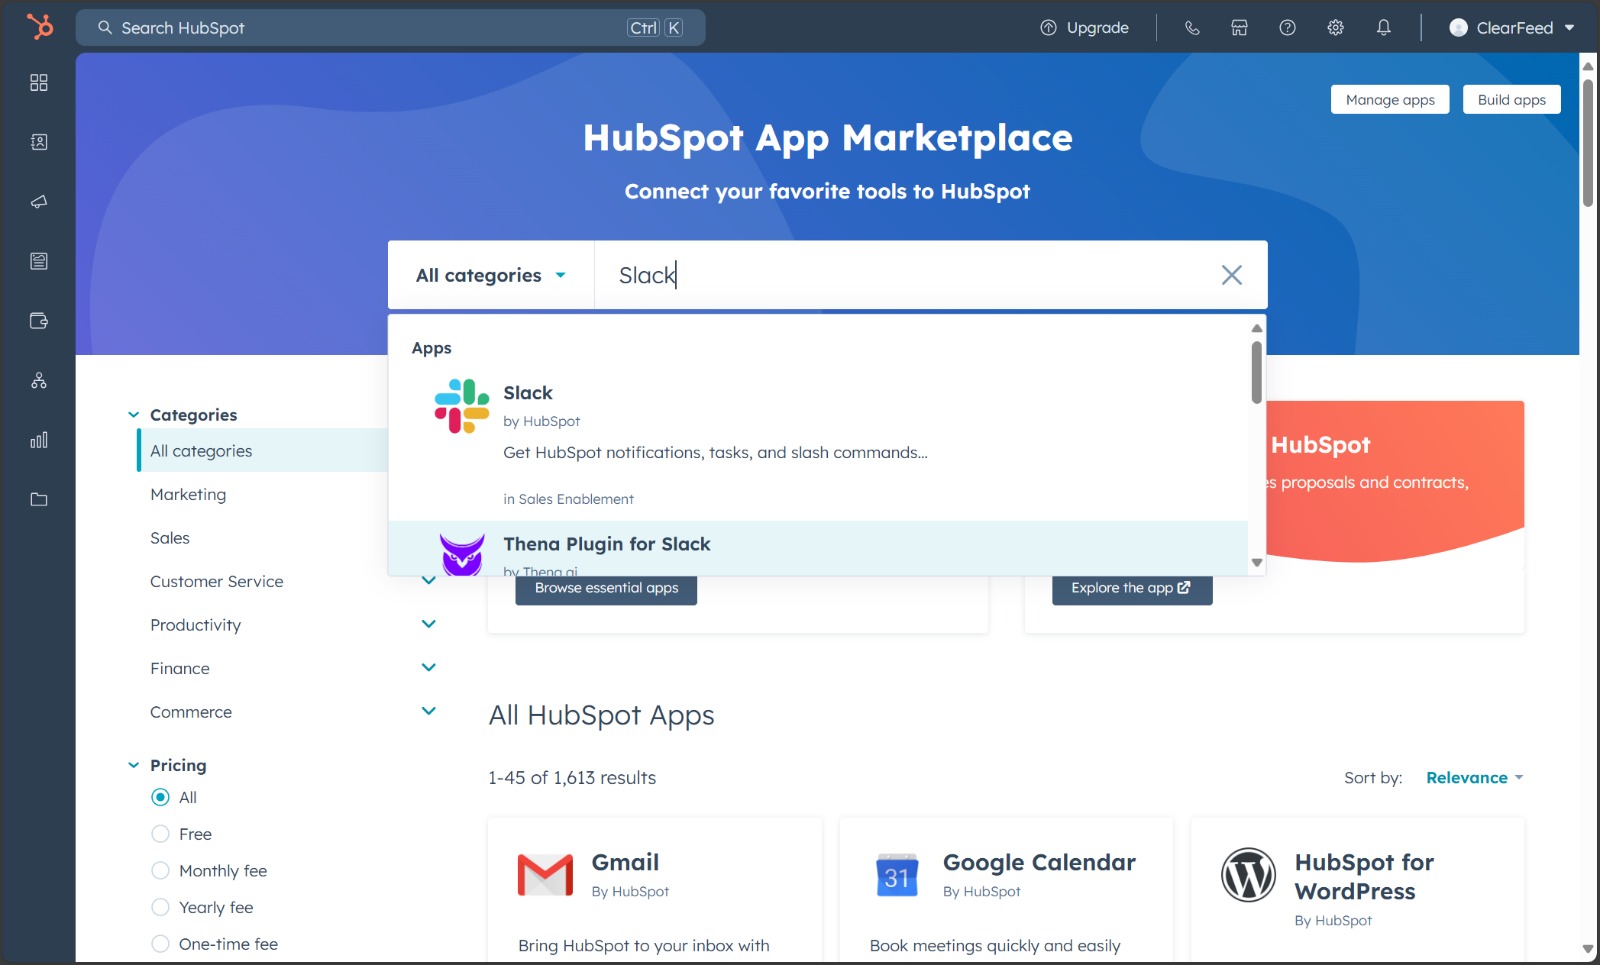Open the Sort by Relevance dropdown

click(1474, 778)
